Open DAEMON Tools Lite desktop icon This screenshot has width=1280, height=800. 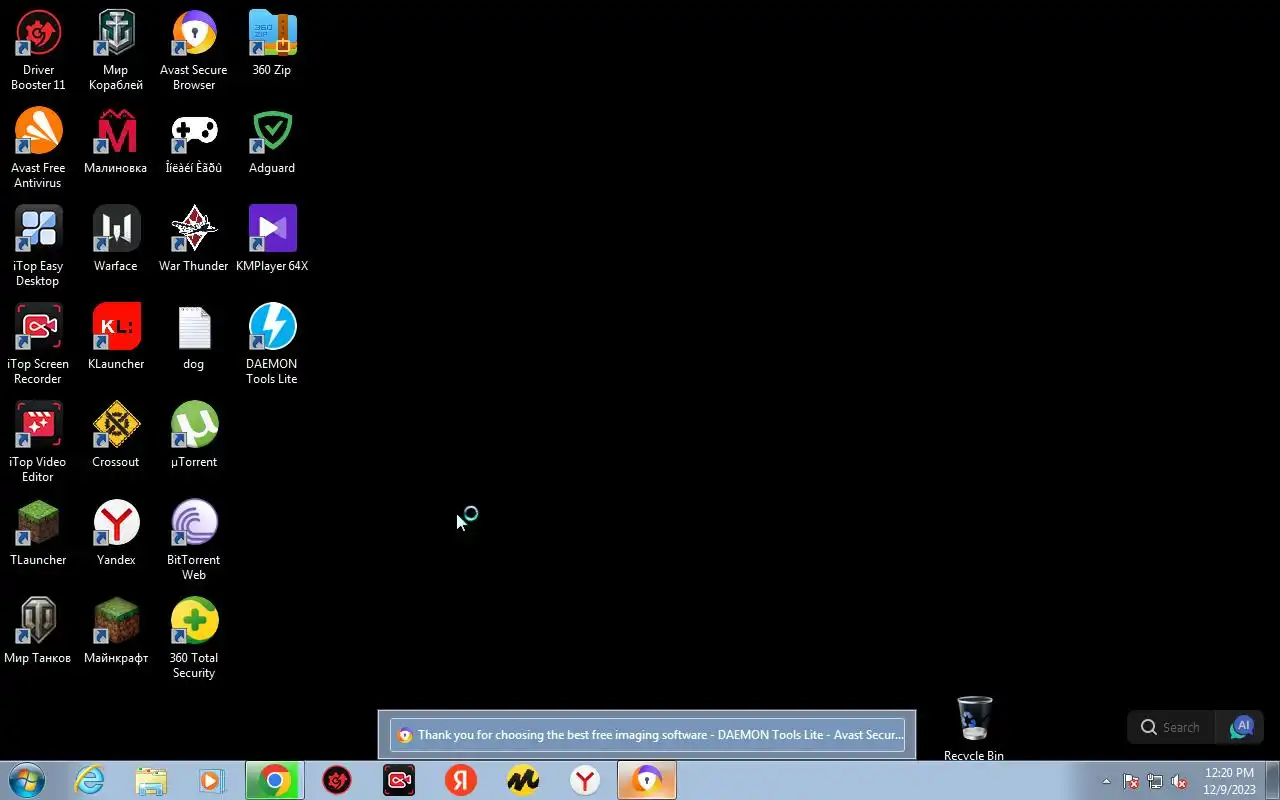272,344
